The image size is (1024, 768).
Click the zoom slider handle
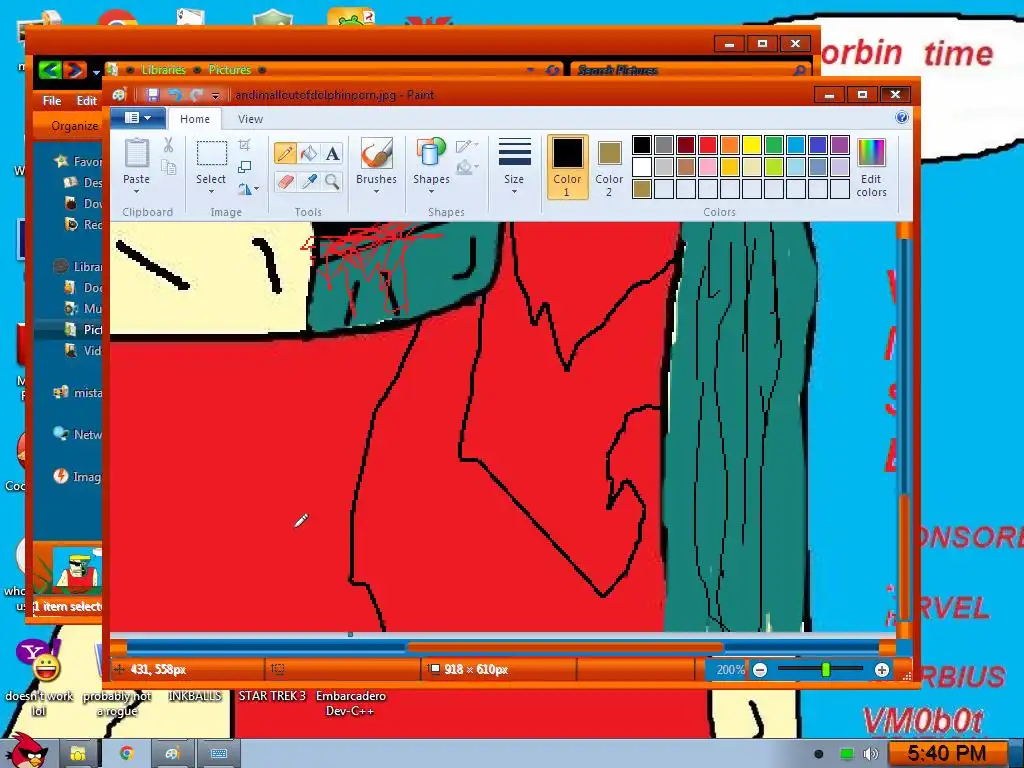point(825,670)
